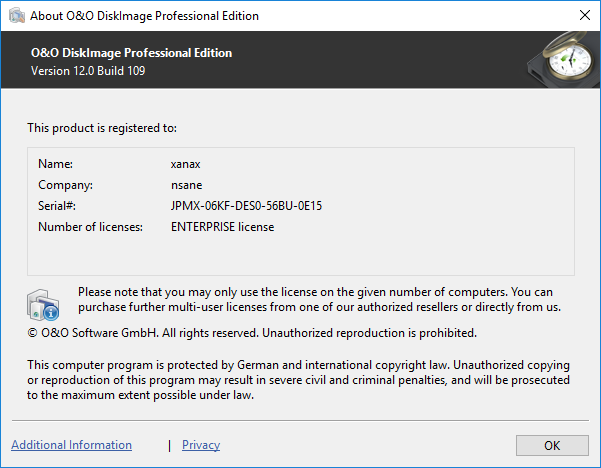The width and height of the screenshot is (601, 468).
Task: Click the O&O Software GmbH copyright line
Action: tap(252, 332)
